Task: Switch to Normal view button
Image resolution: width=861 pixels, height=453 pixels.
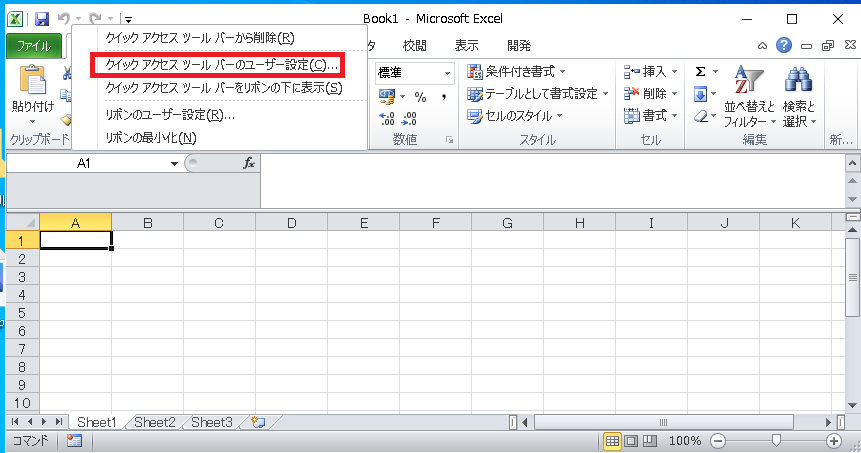Action: [x=612, y=441]
